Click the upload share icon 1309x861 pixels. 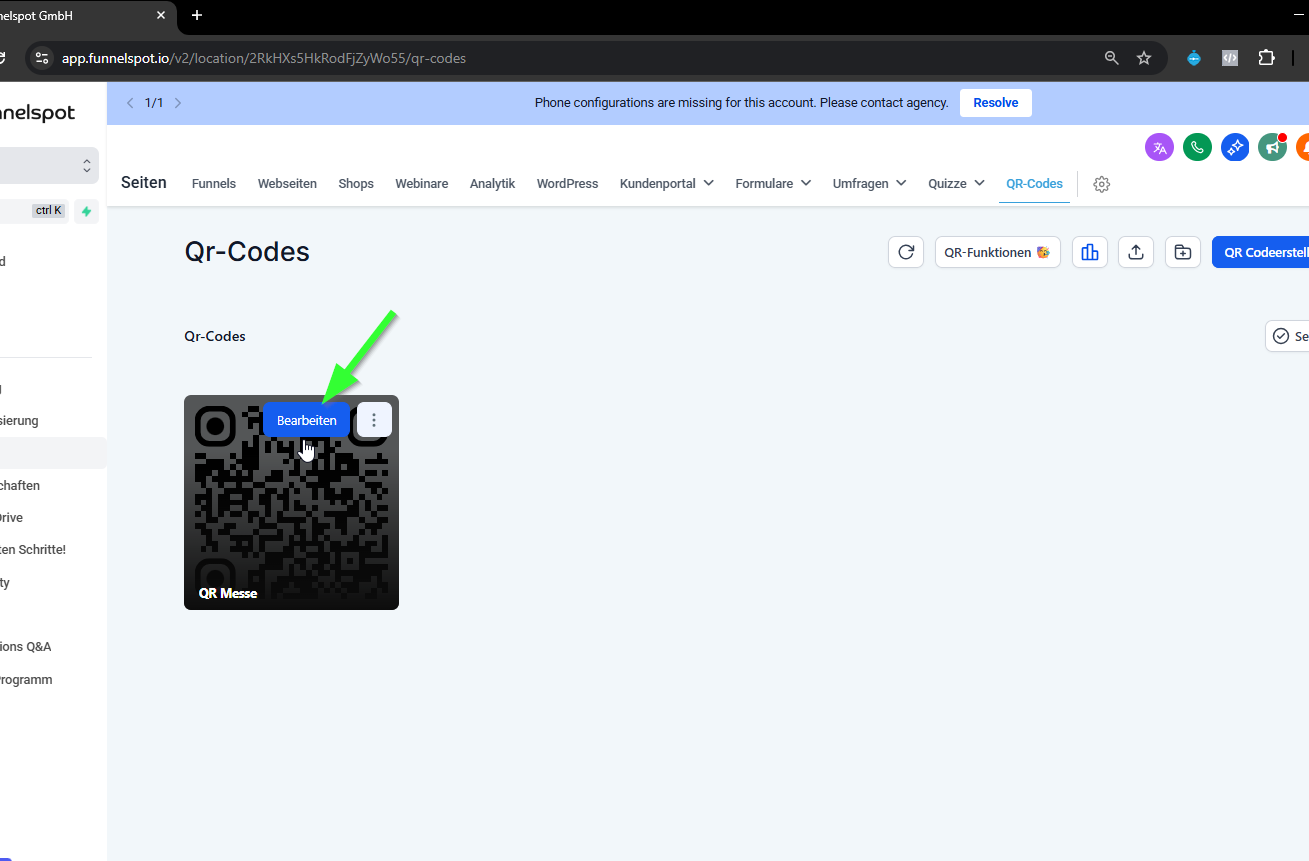1136,252
